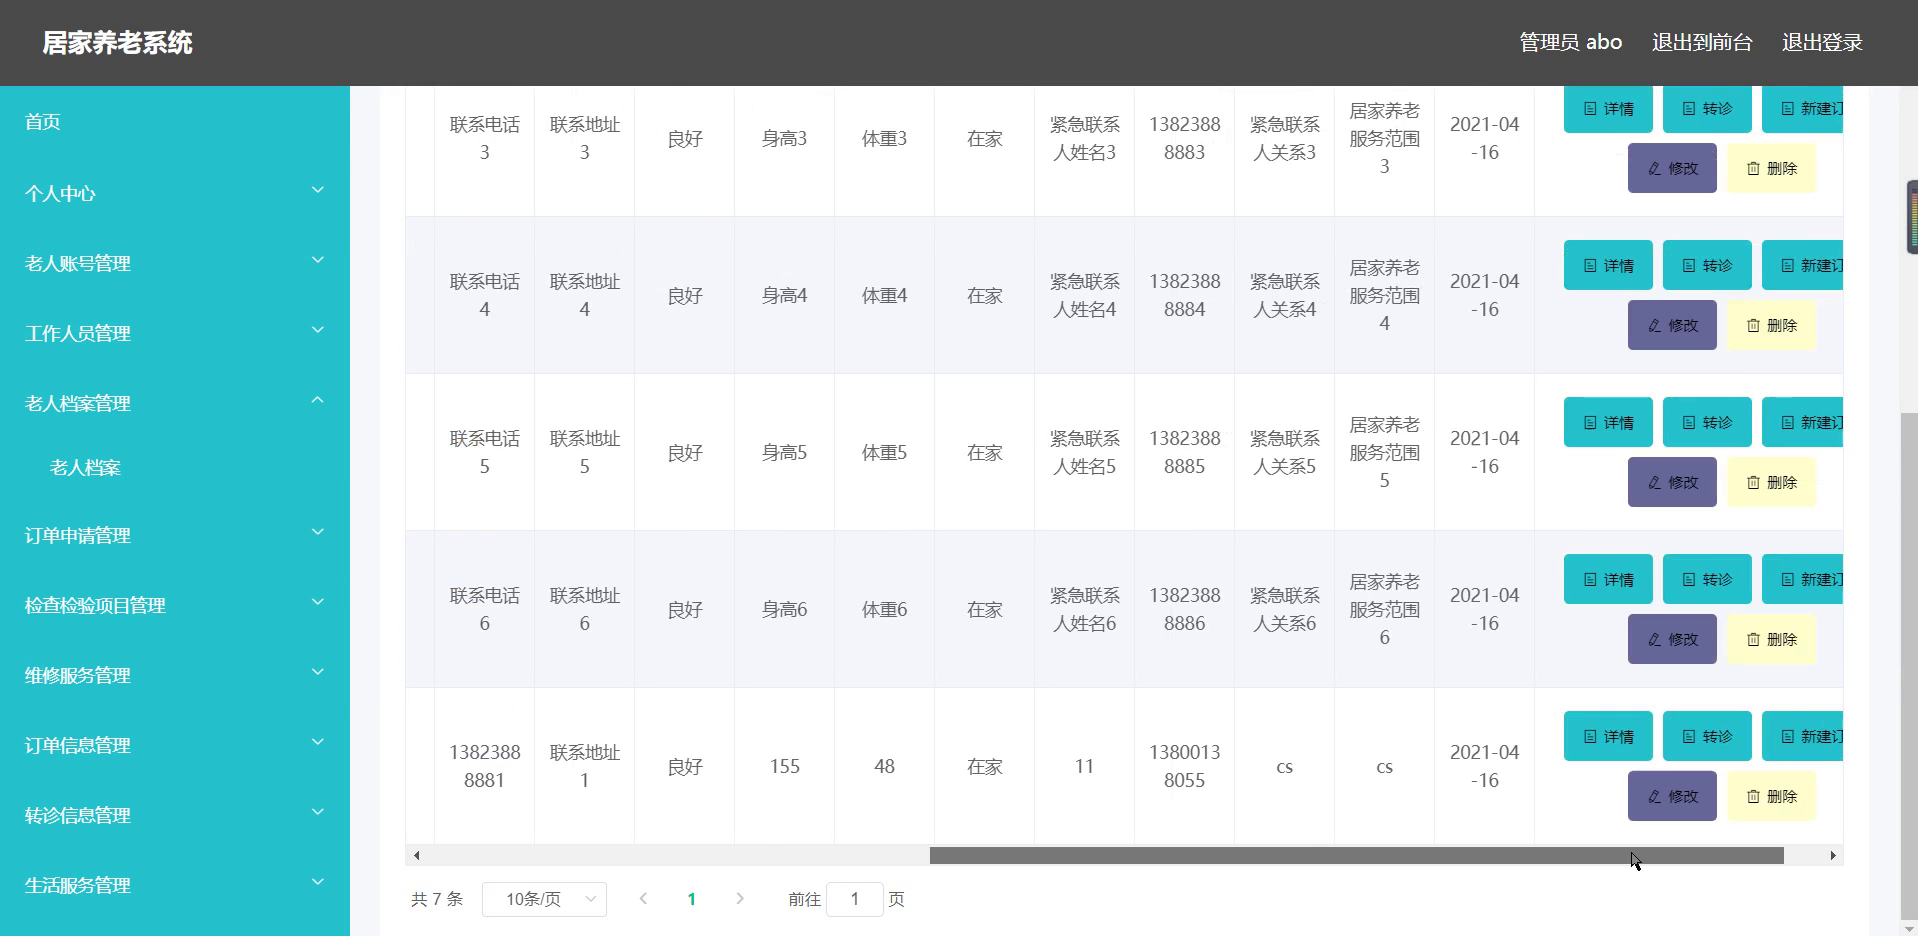
Task: Click 退出登录 in the header
Action: coord(1822,42)
